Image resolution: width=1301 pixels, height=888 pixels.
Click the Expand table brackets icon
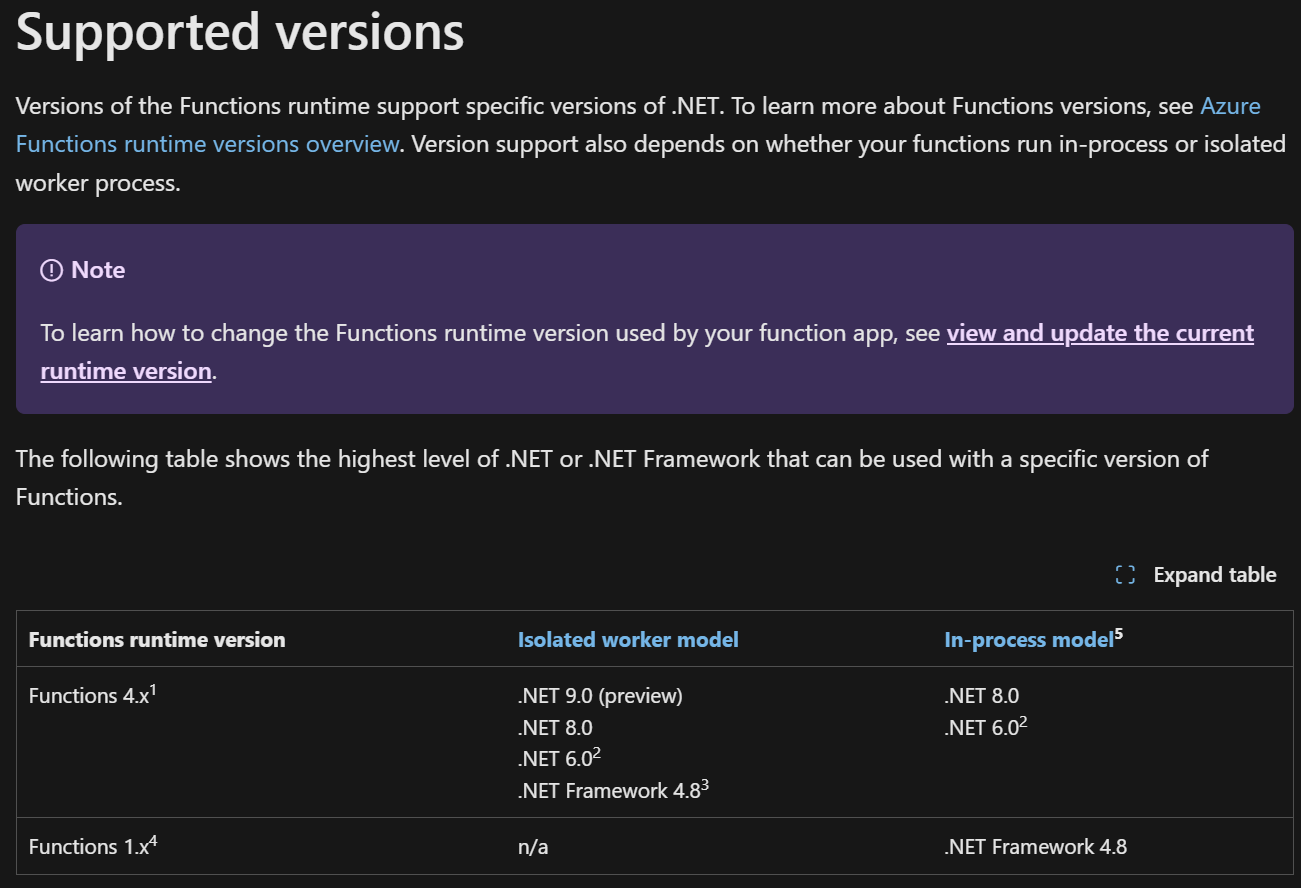point(1125,575)
